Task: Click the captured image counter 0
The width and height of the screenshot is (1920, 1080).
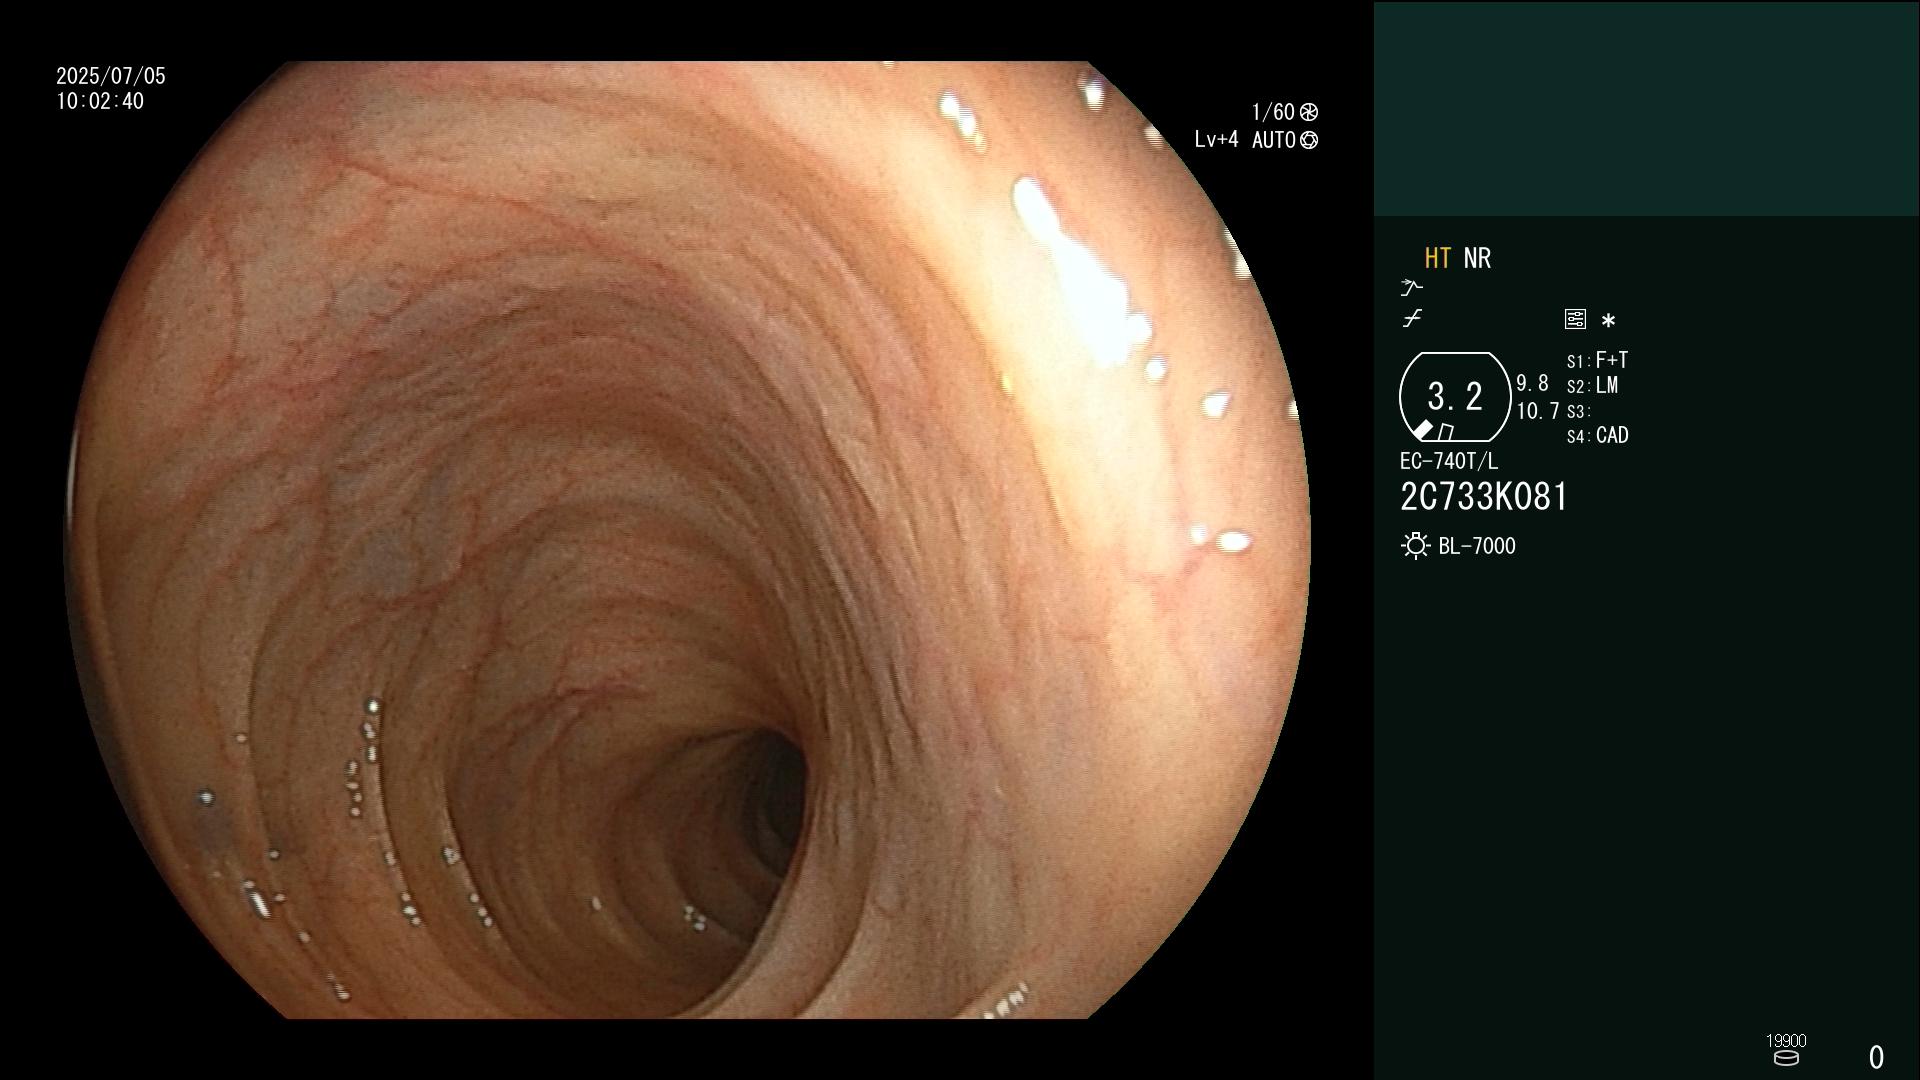Action: tap(1876, 1057)
